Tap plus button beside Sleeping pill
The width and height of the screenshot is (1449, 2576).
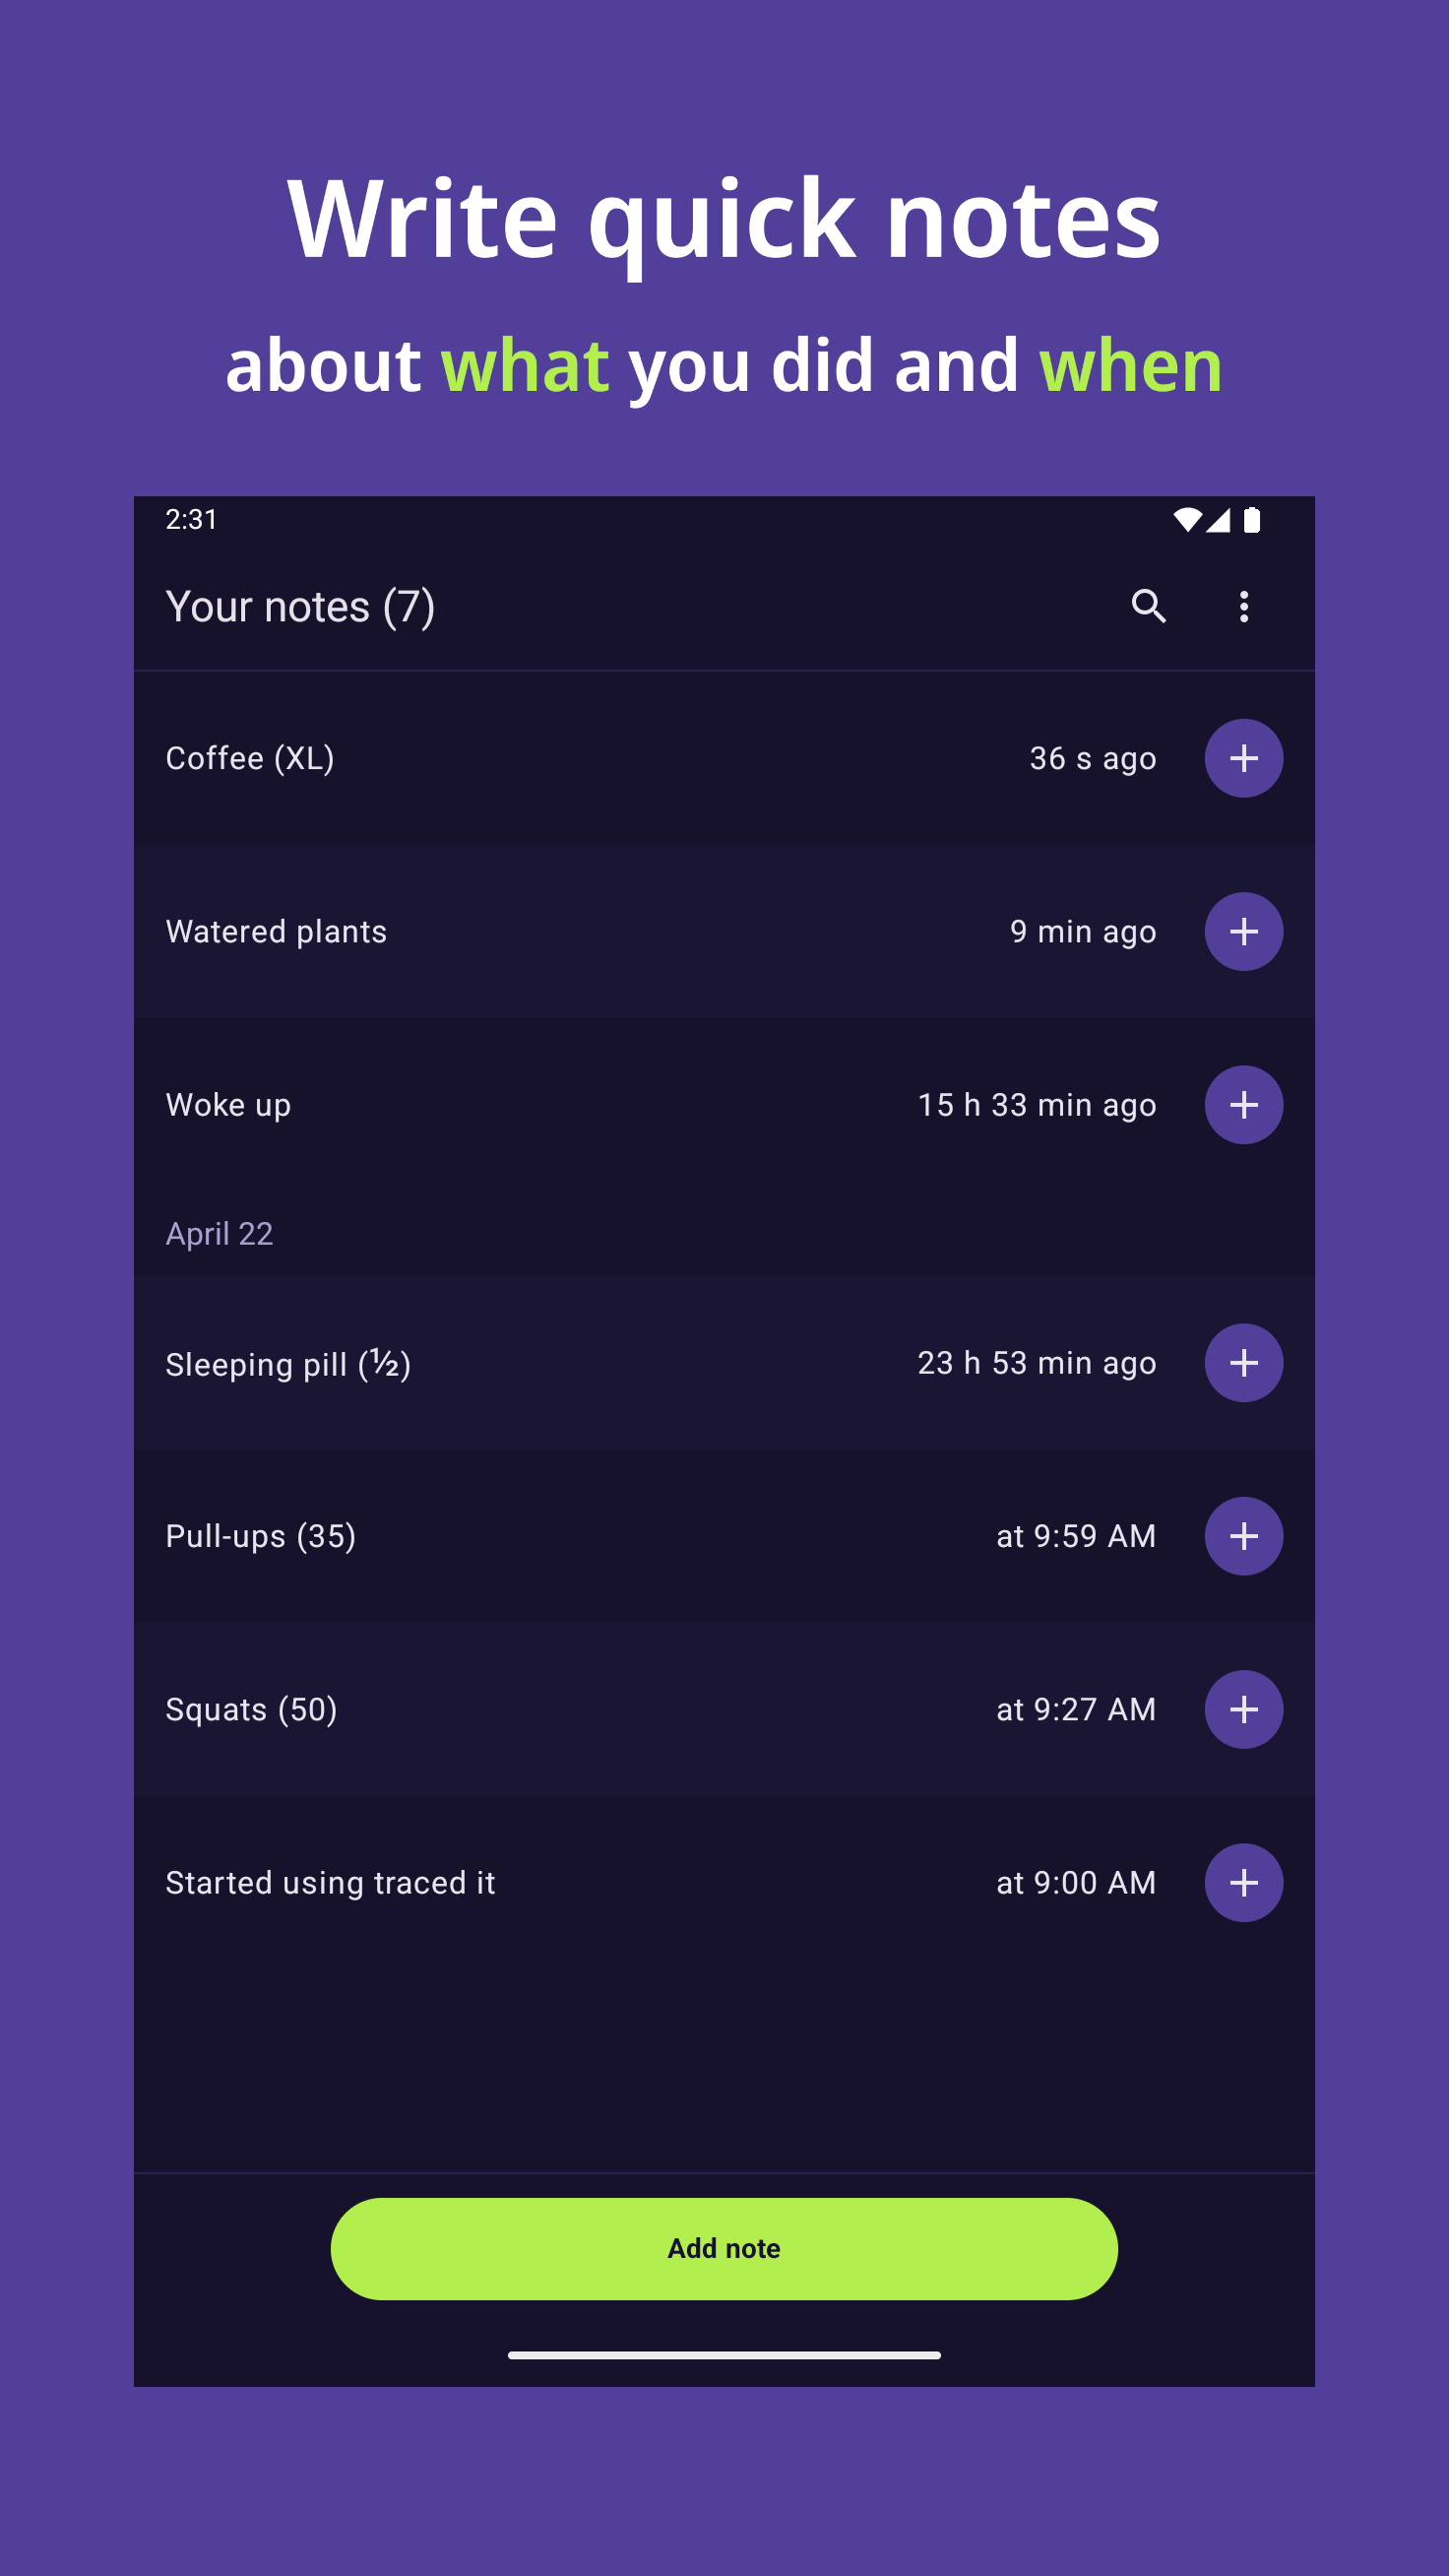1243,1362
